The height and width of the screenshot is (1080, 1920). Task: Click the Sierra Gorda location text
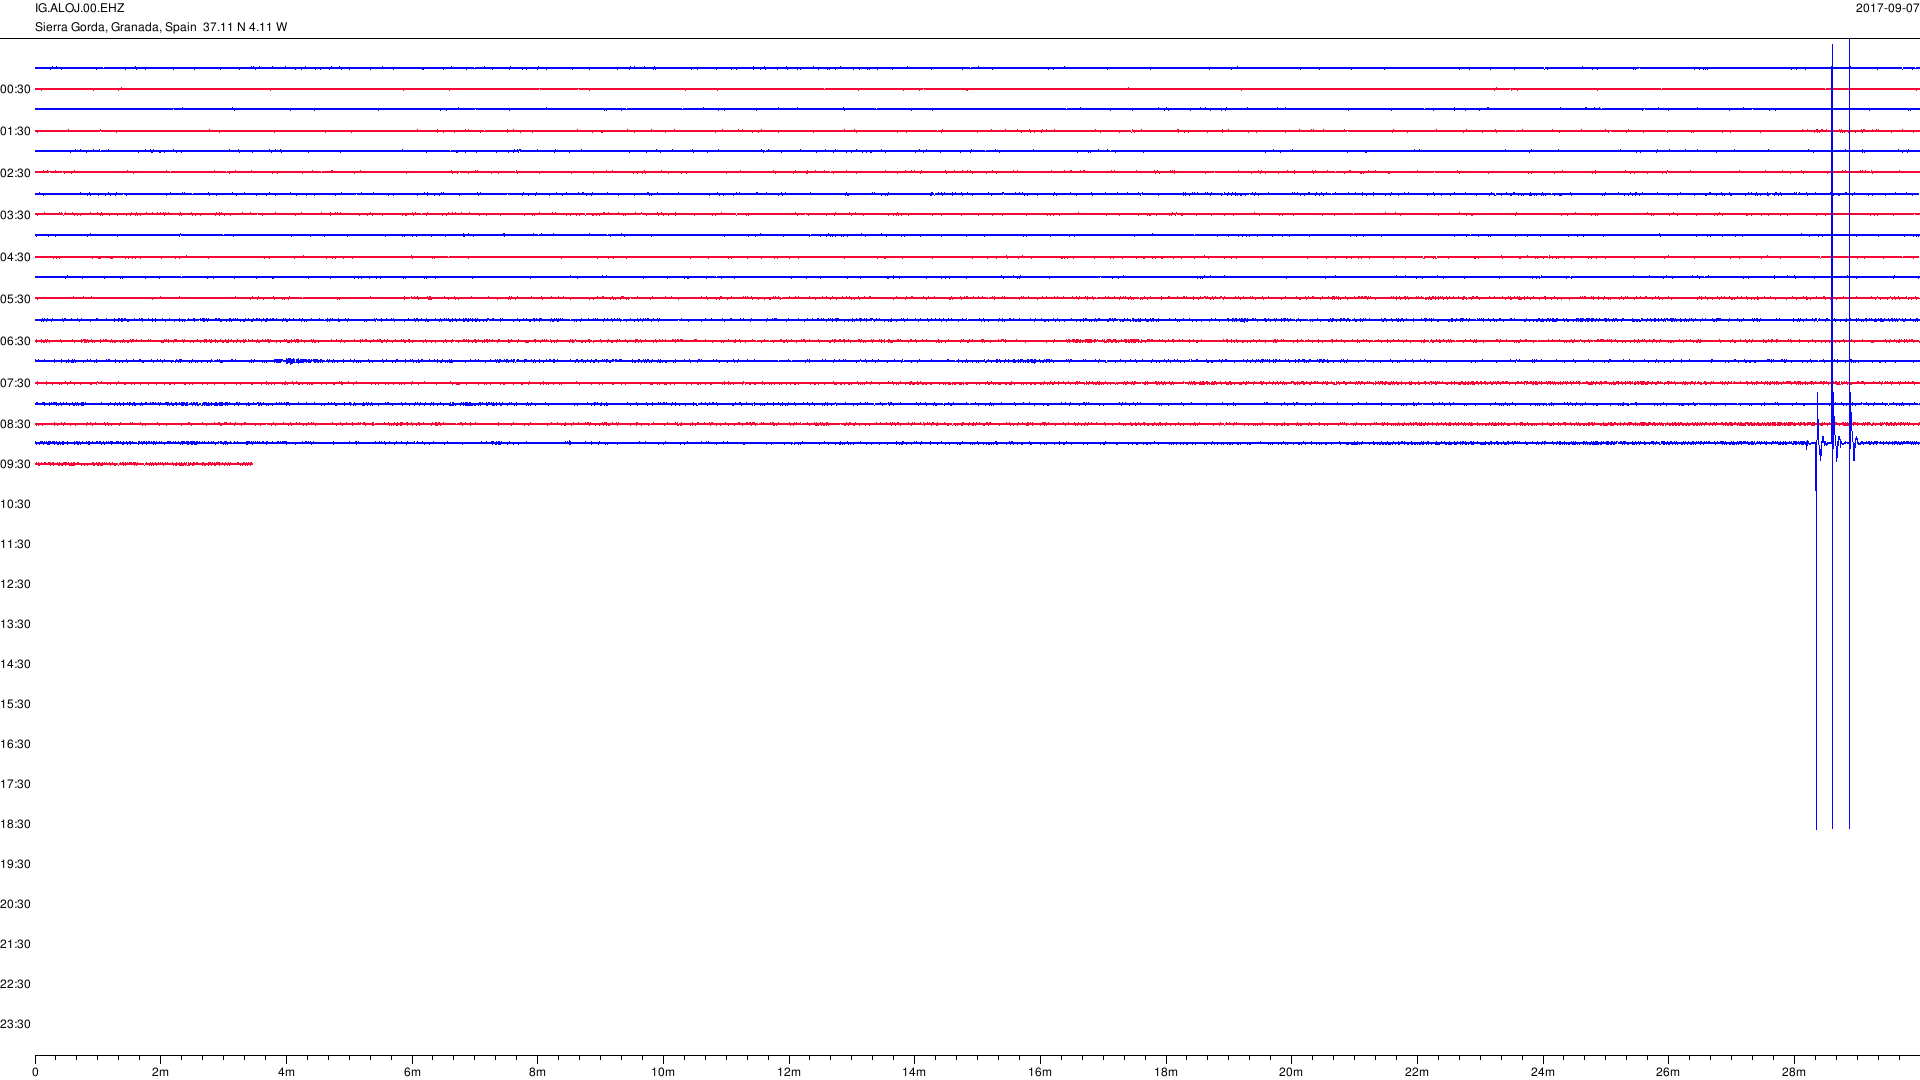coord(161,27)
